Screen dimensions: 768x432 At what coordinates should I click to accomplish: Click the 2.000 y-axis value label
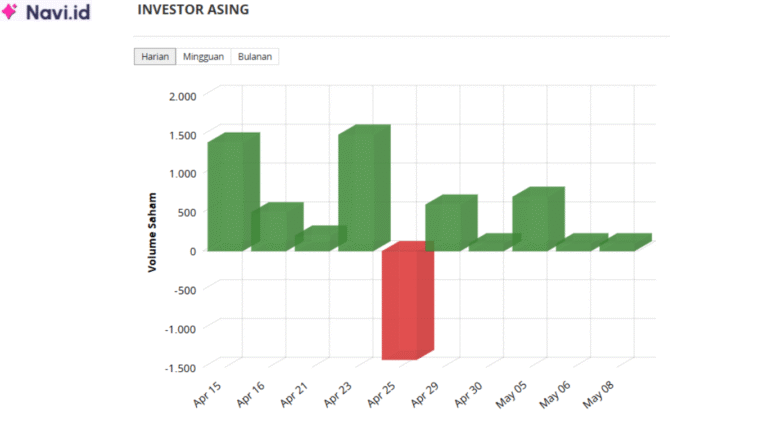pos(181,95)
